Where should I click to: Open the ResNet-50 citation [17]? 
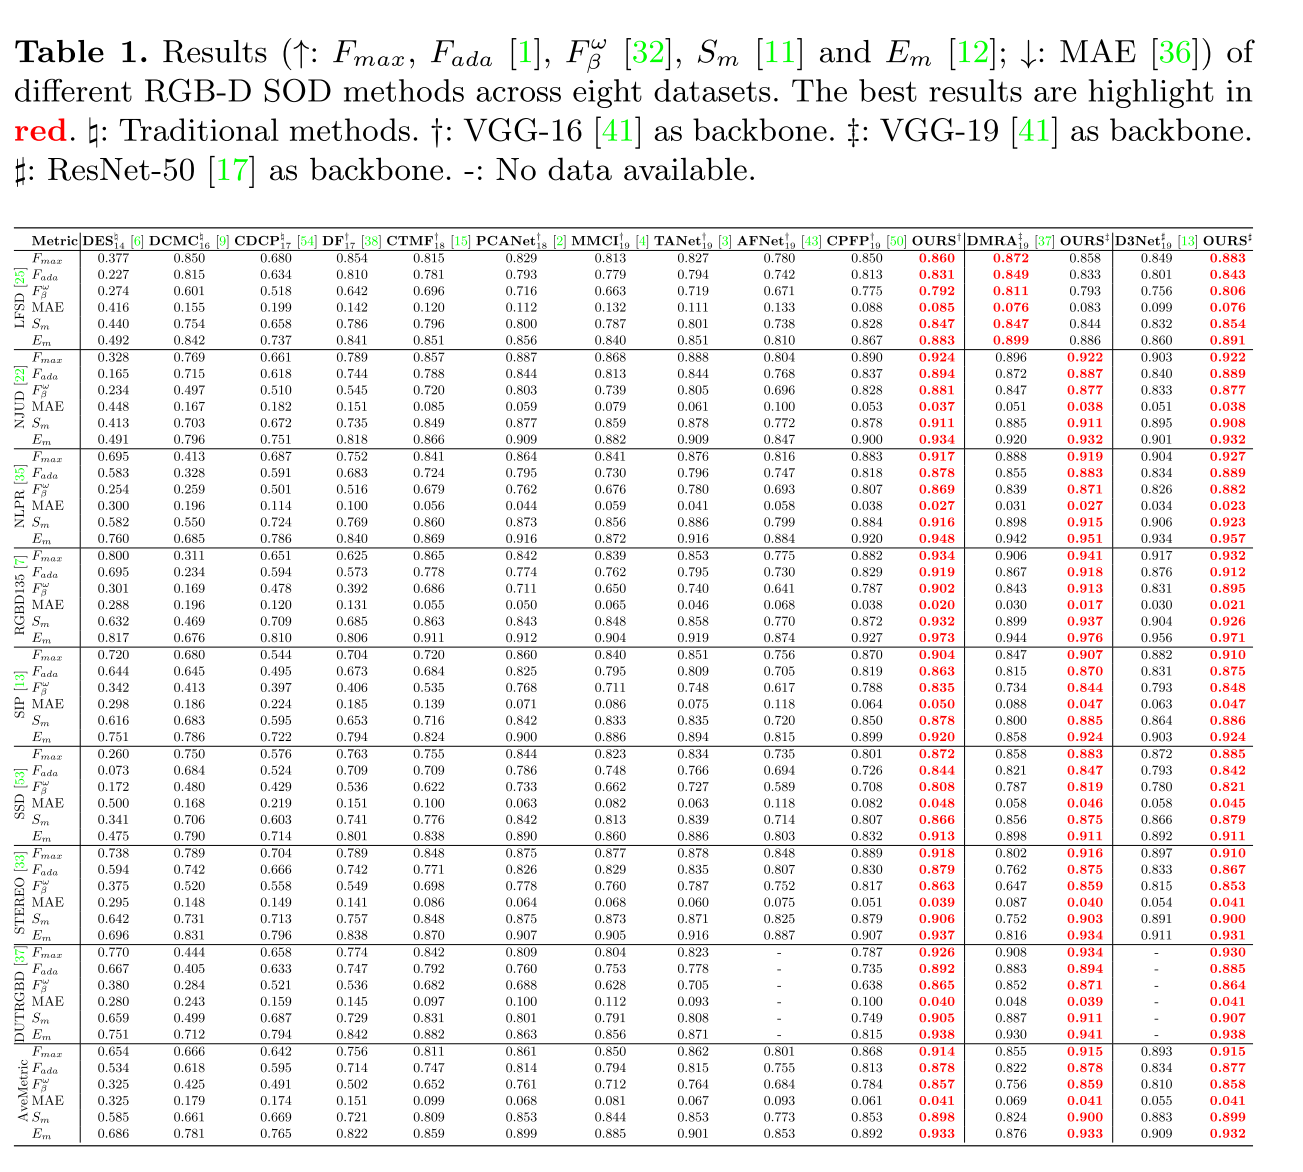(231, 170)
